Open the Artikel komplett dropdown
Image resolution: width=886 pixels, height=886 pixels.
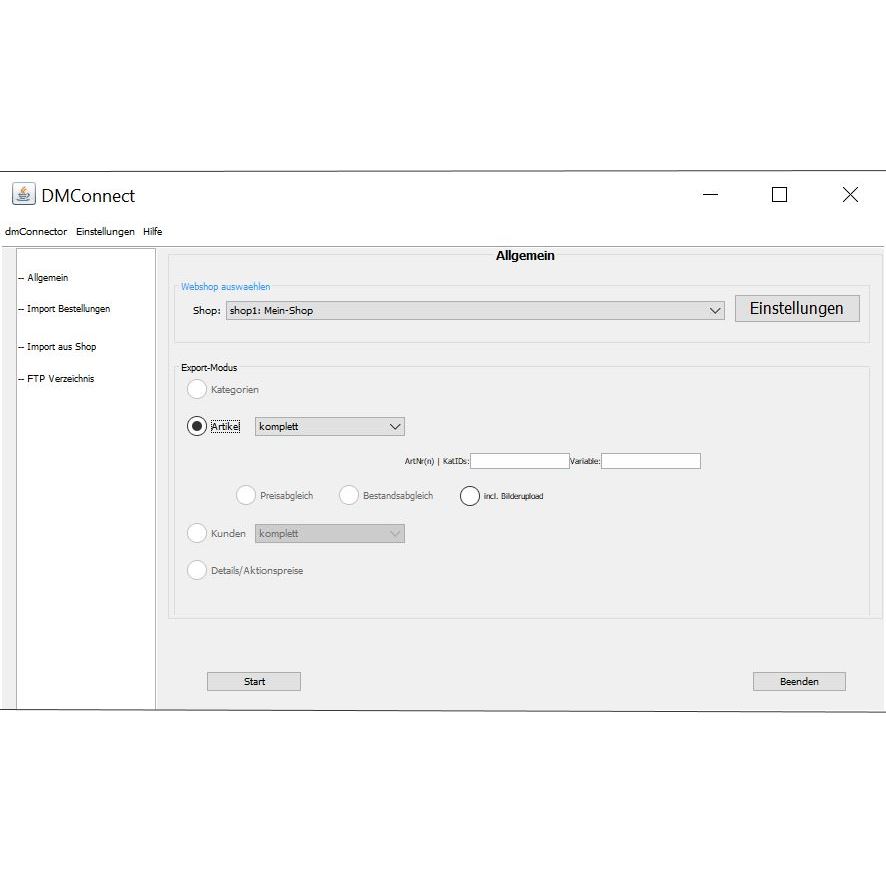[329, 427]
